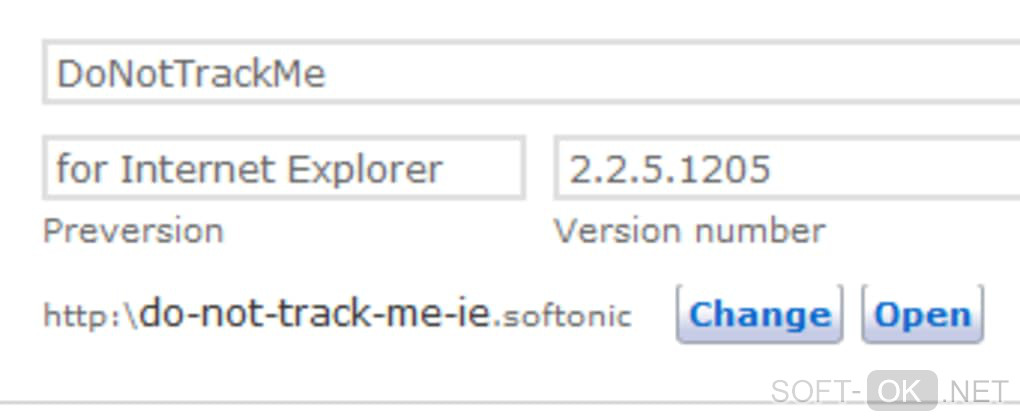Click the OK badge in the watermark
1020x416 pixels.
click(x=901, y=391)
